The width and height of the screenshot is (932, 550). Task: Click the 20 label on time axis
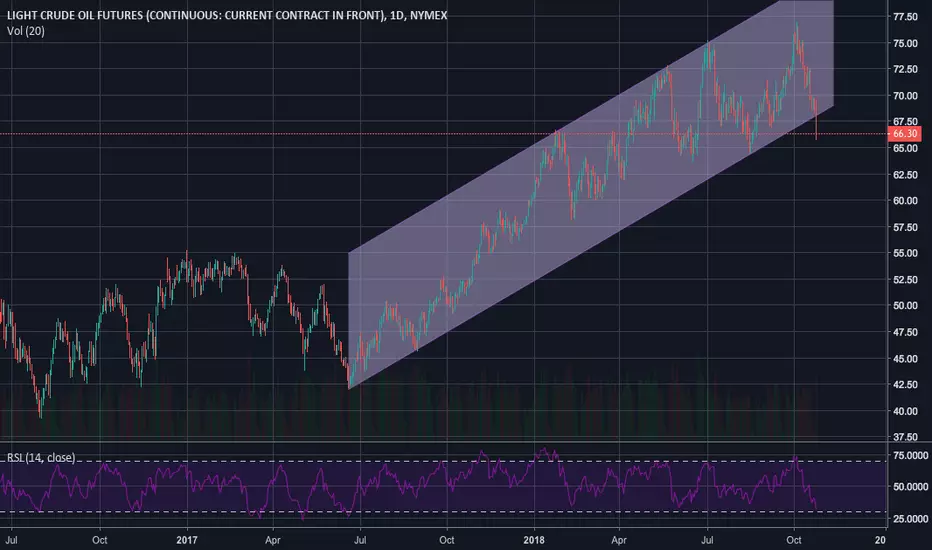coord(880,540)
